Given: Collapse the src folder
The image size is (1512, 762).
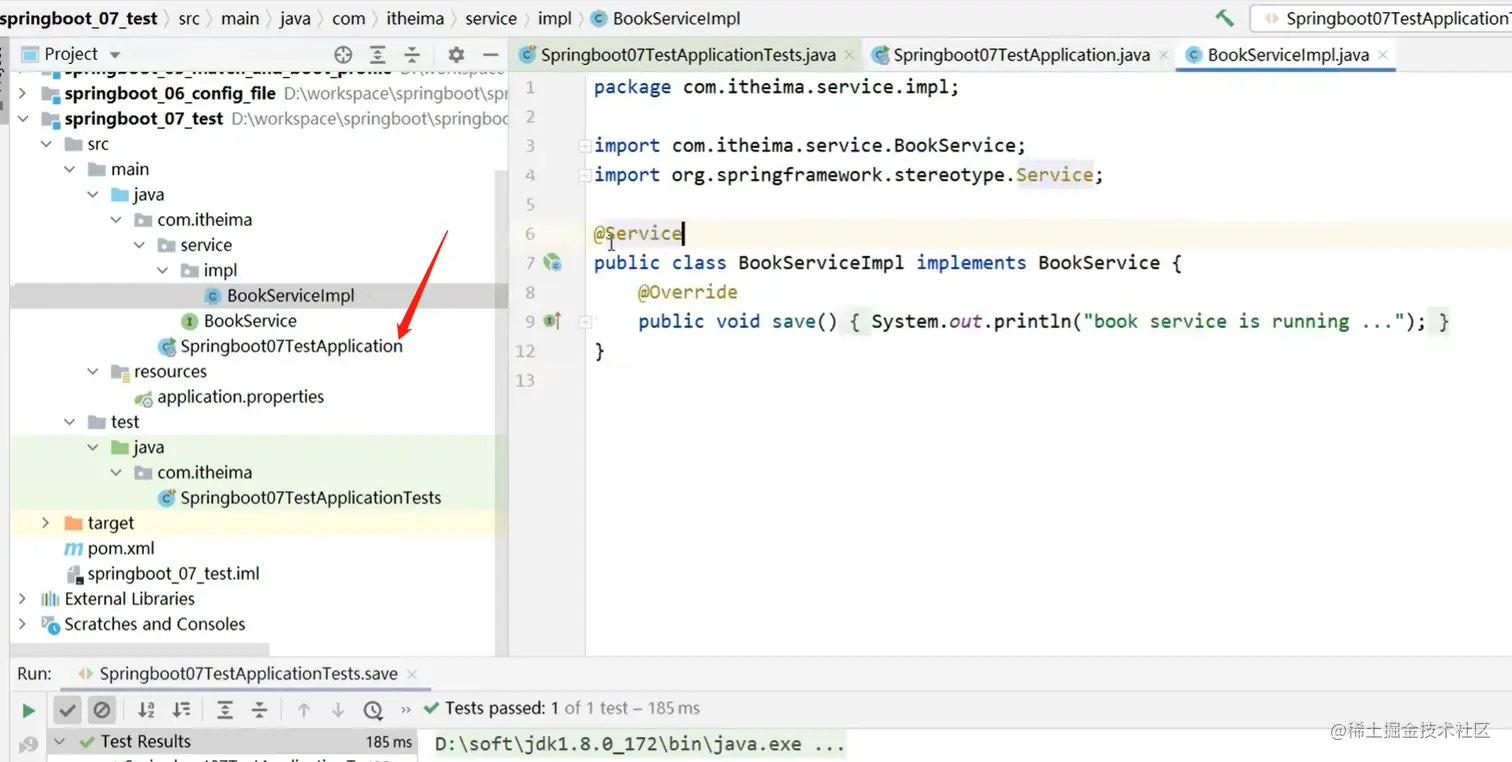Looking at the screenshot, I should 45,144.
